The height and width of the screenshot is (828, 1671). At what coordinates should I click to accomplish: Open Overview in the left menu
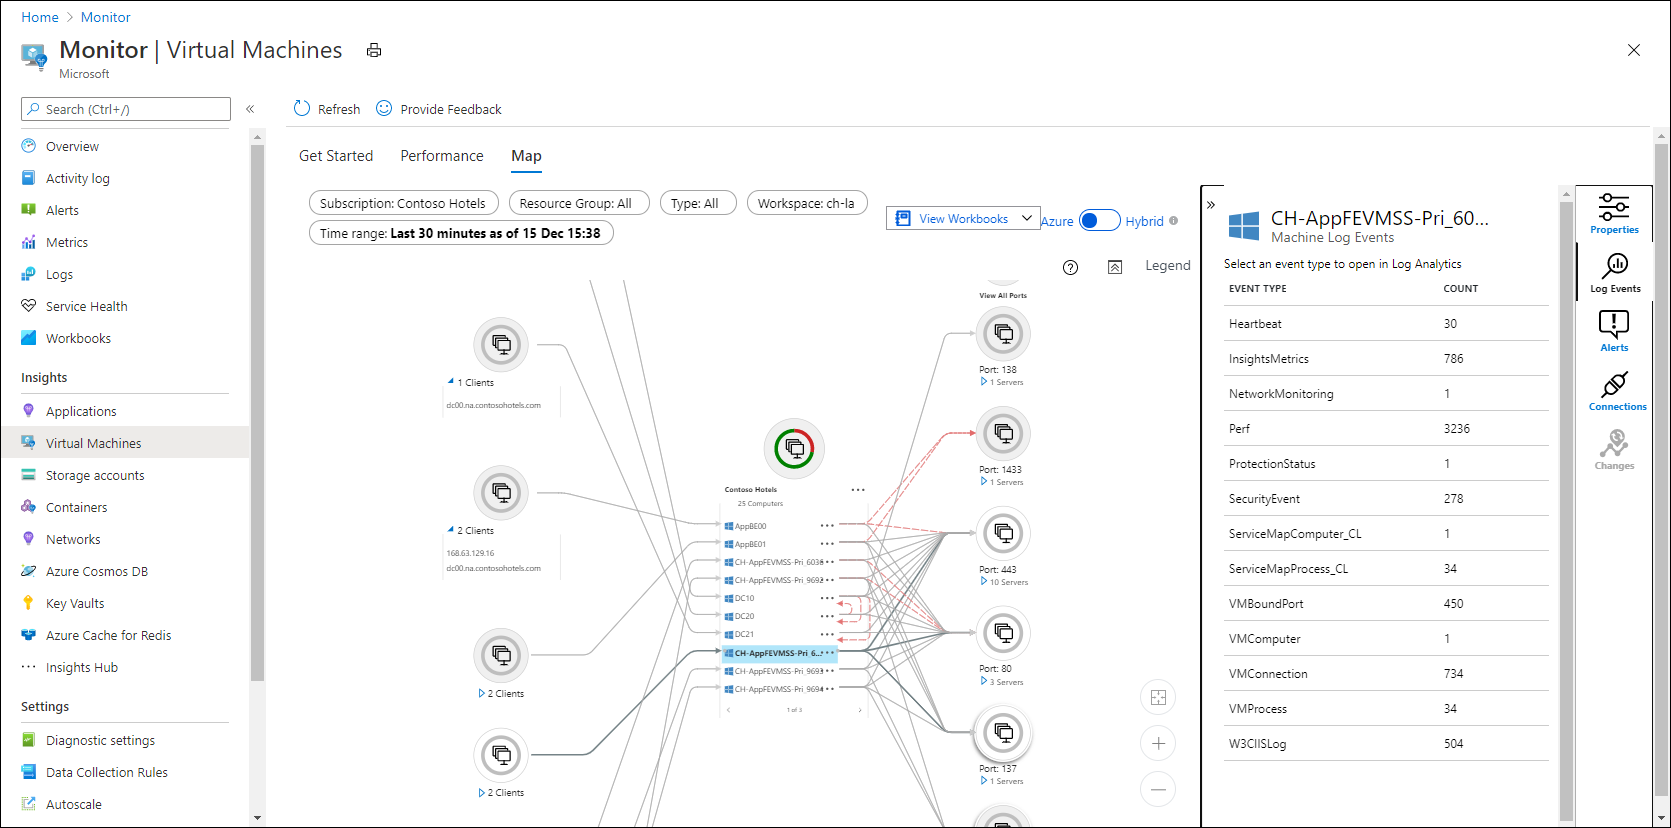pos(72,146)
